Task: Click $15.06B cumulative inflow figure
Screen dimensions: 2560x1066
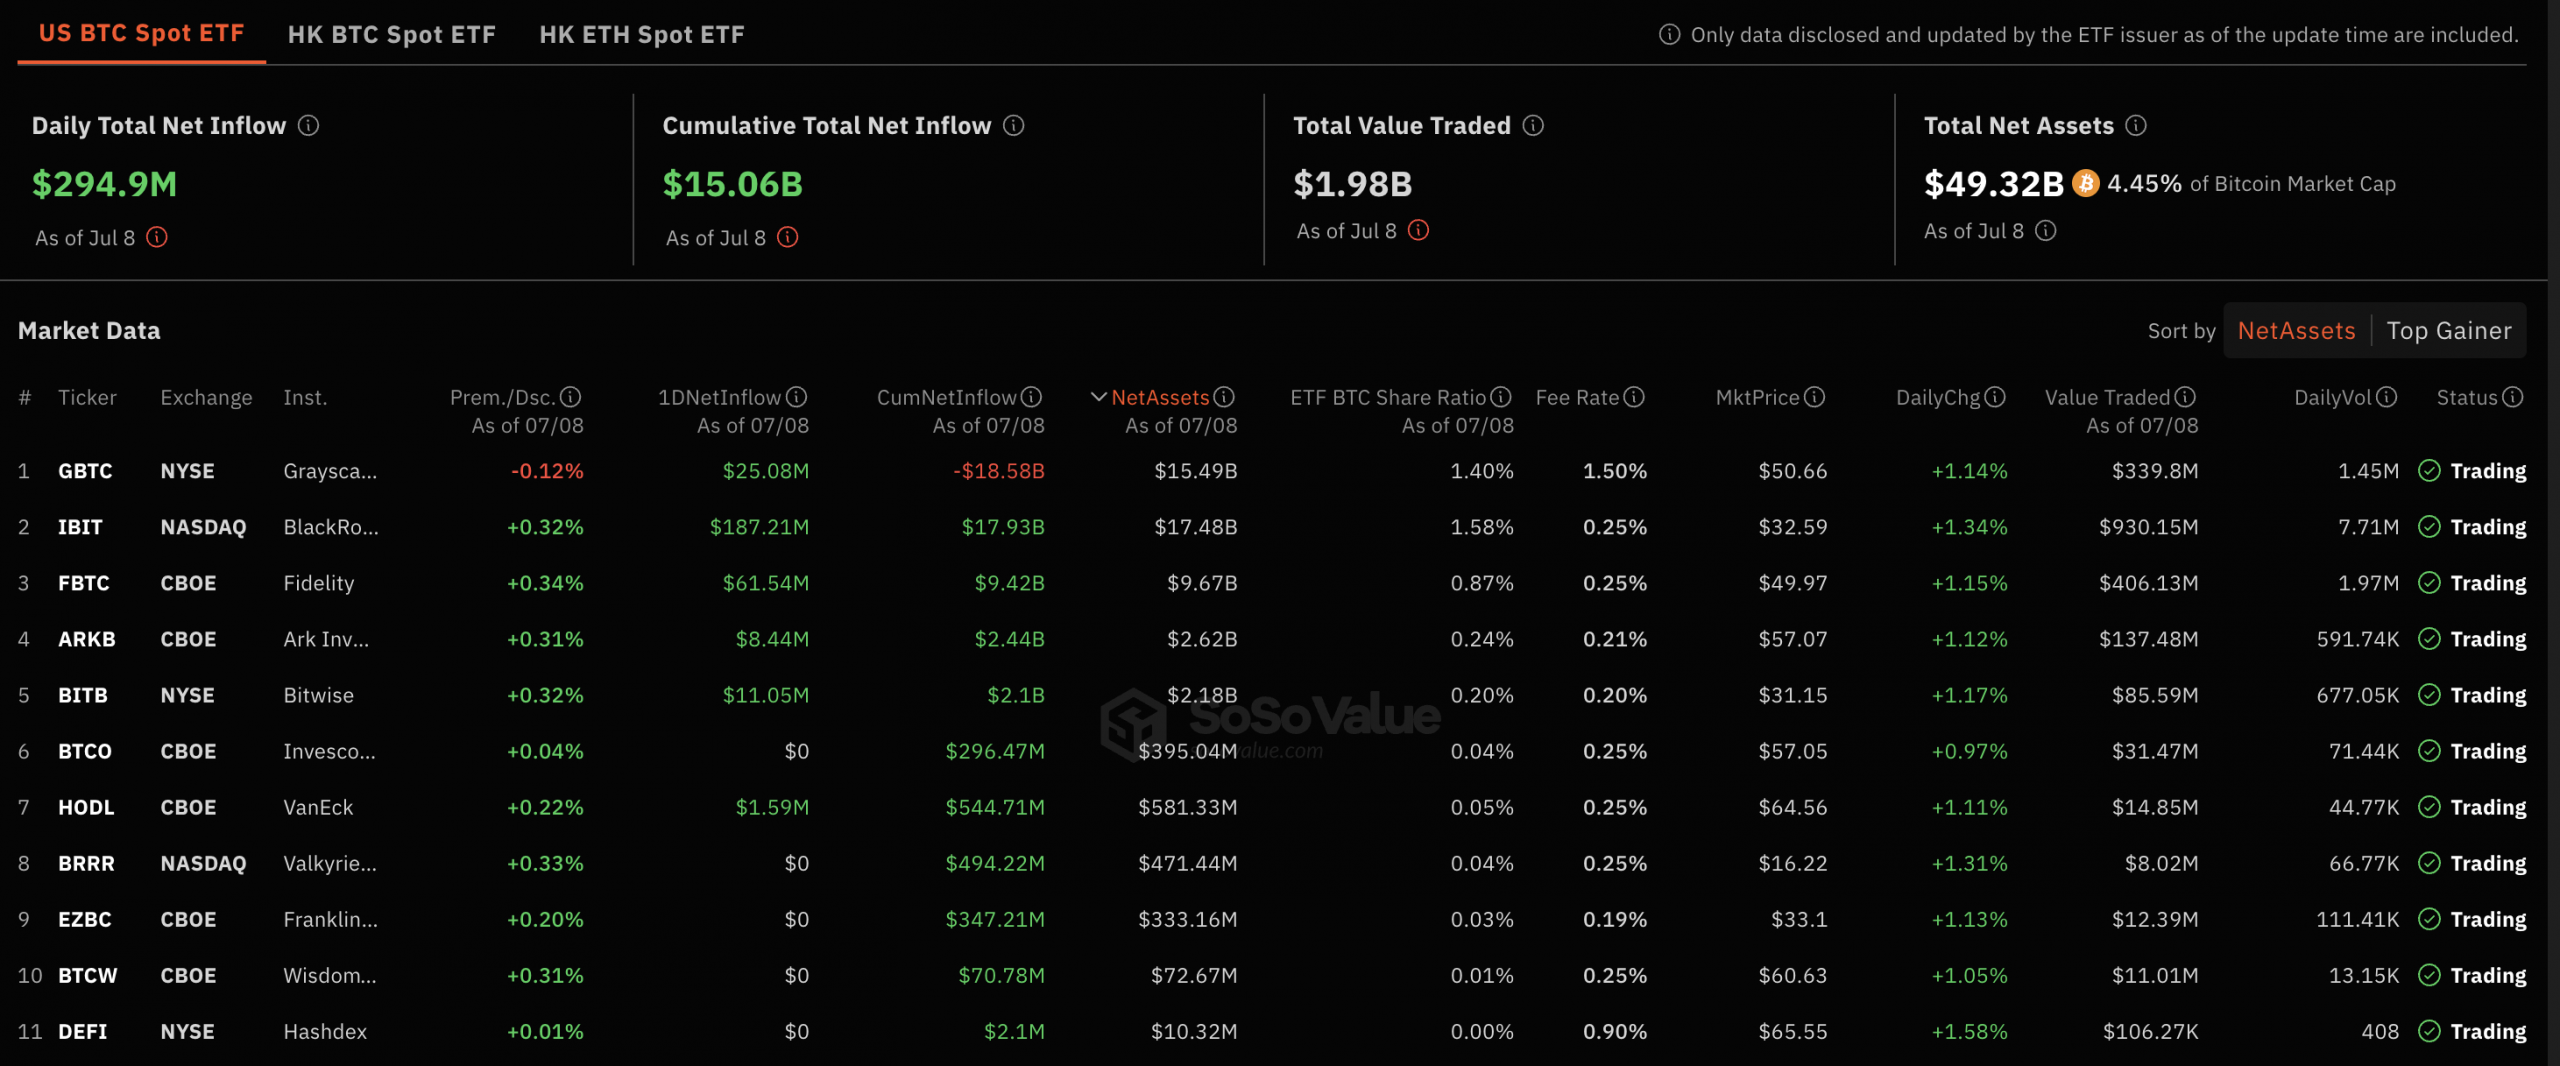Action: (733, 184)
